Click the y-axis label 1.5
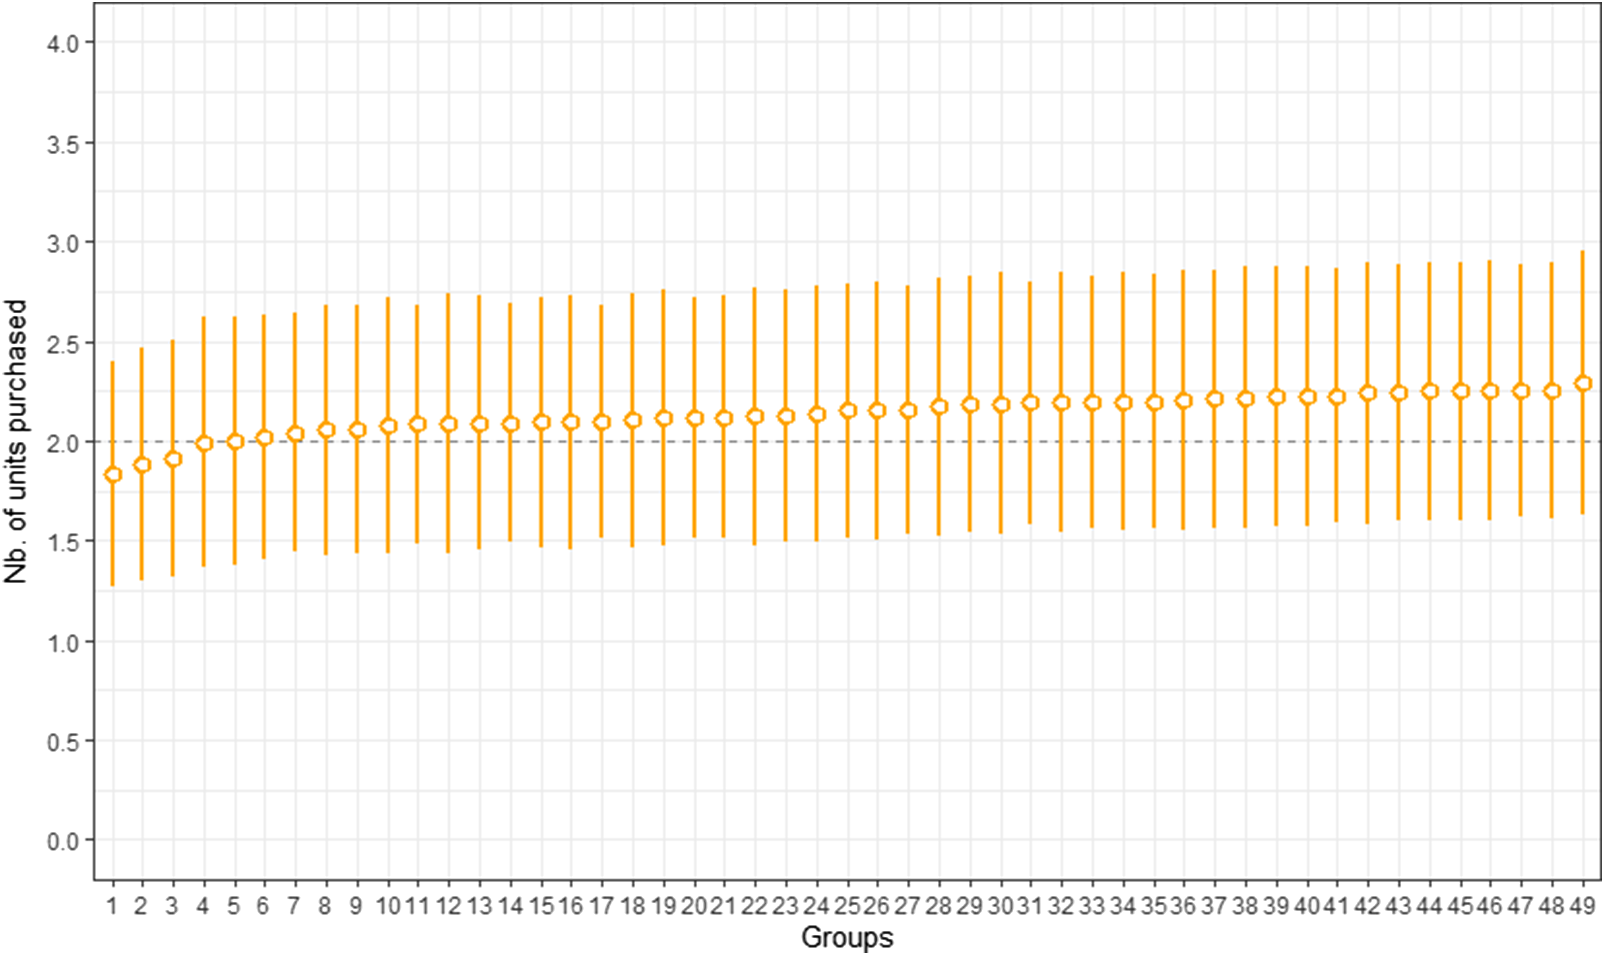The image size is (1605, 956). (x=61, y=542)
